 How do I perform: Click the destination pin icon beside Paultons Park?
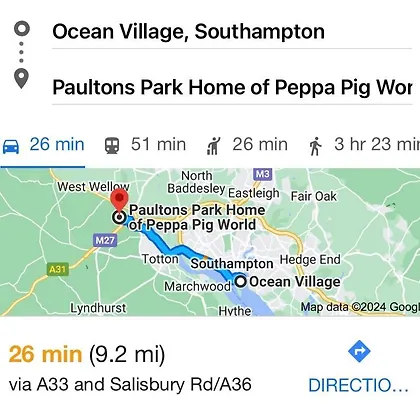[21, 79]
